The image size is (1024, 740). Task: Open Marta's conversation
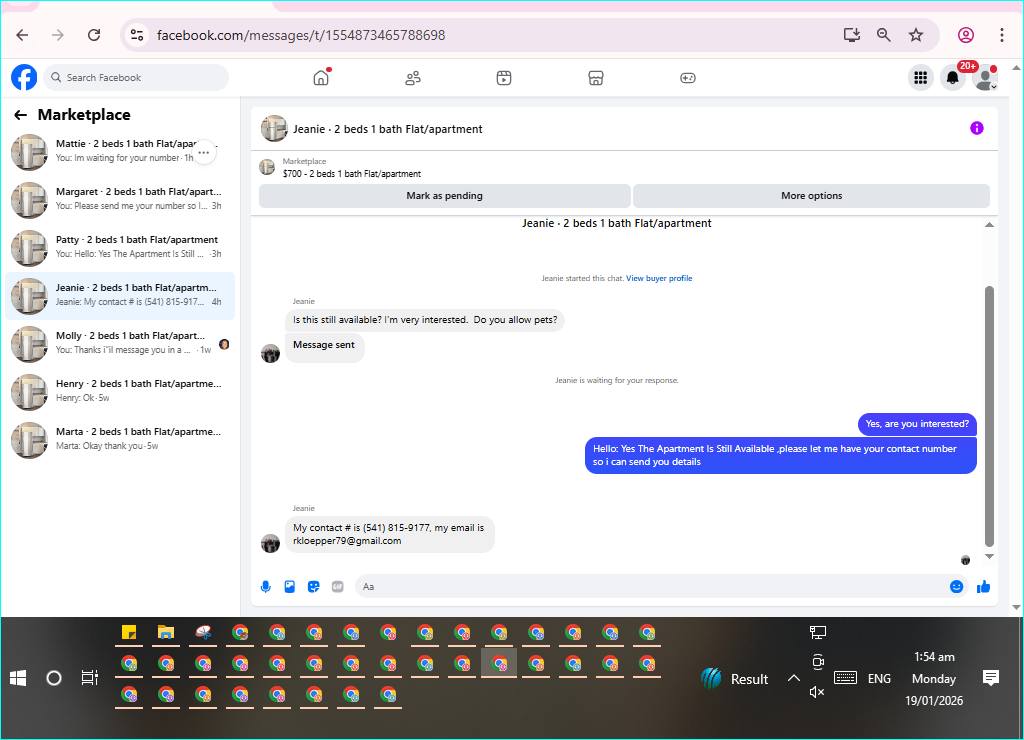pyautogui.click(x=120, y=440)
